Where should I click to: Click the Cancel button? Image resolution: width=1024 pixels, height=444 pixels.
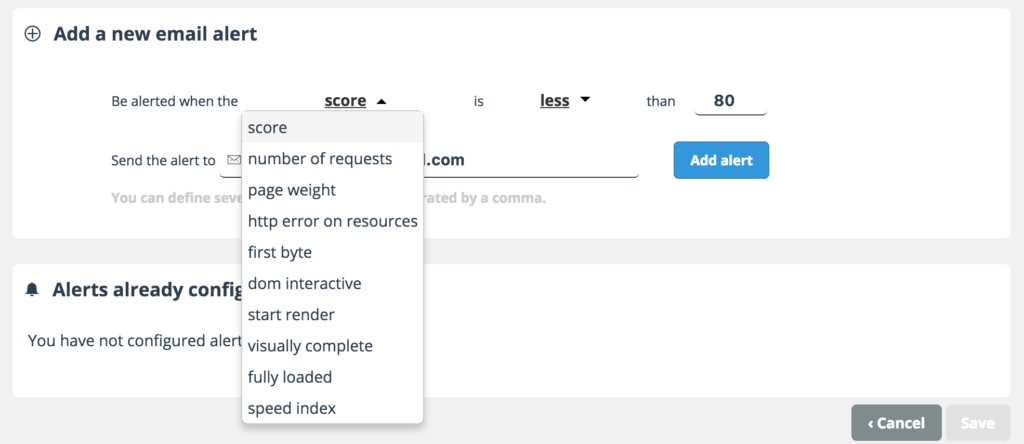tap(896, 423)
